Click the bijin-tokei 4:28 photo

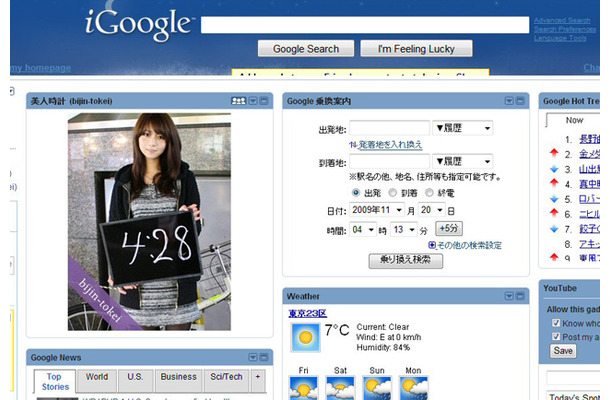(149, 222)
